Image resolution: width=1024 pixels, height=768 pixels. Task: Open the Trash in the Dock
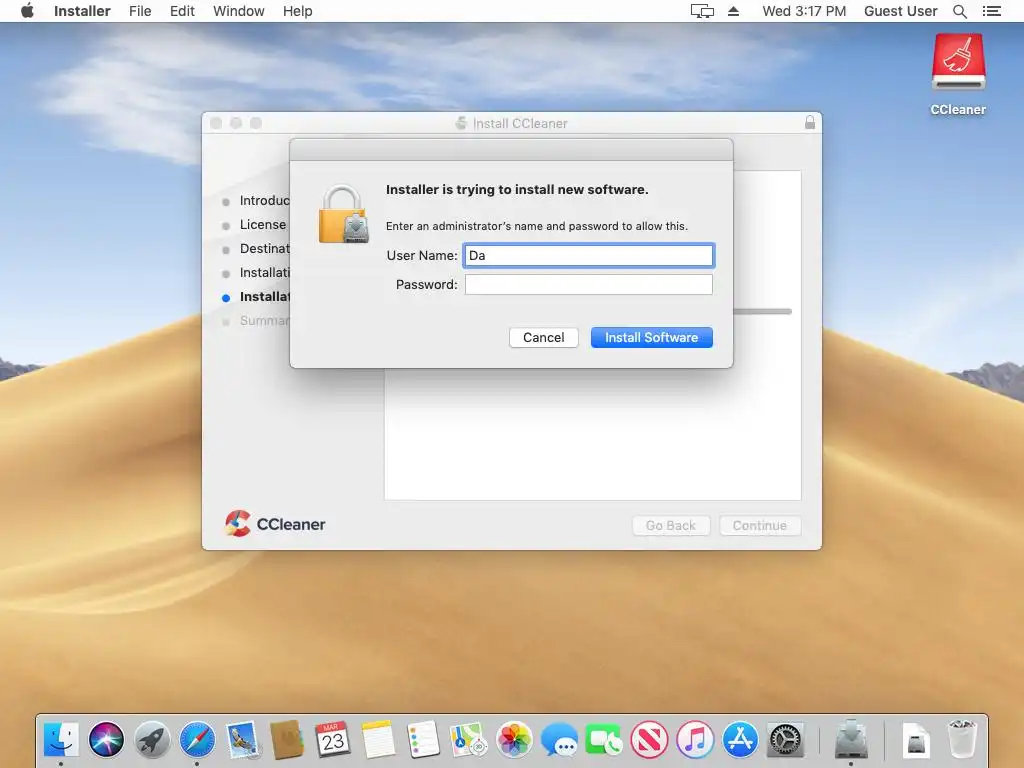pos(962,740)
